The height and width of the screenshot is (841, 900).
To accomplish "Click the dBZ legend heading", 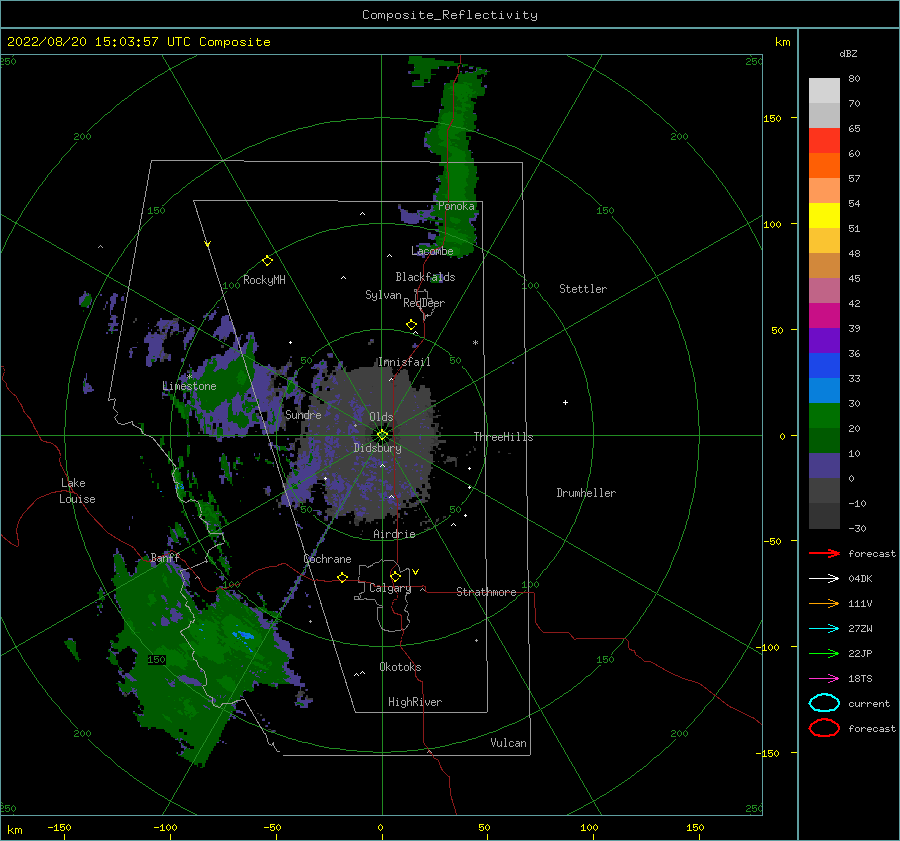I will click(x=848, y=53).
